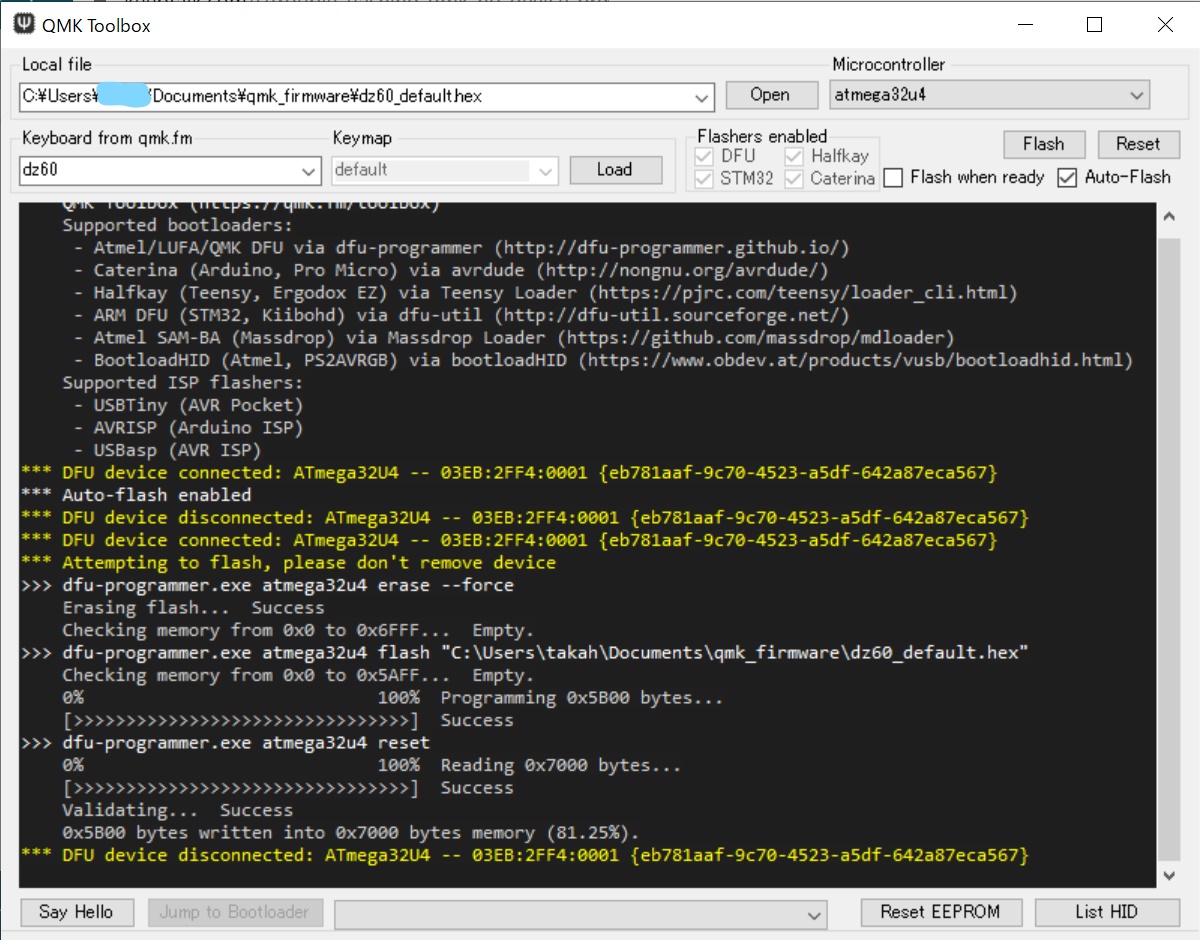Expand the HID device dropdown at bottom
Screen dimensions: 1200x940
click(816, 914)
